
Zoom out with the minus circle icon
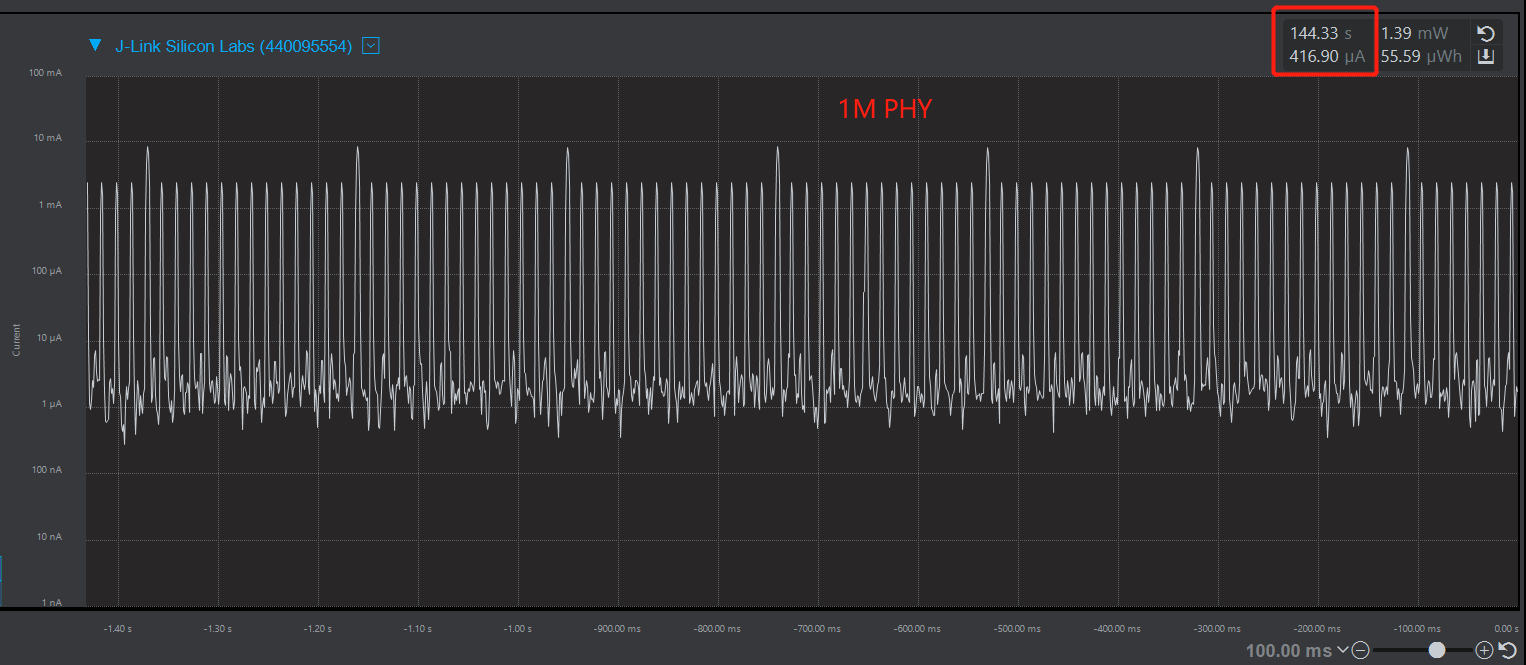(1360, 651)
